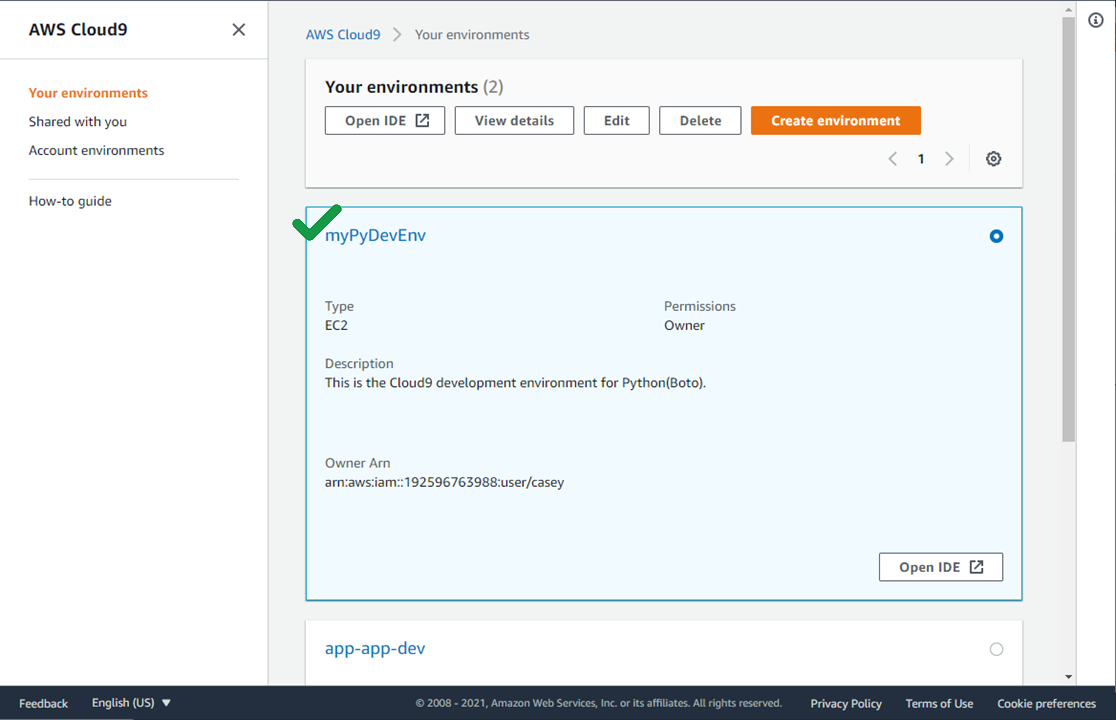The image size is (1116, 720).
Task: Open the info panel icon
Action: tap(1096, 21)
